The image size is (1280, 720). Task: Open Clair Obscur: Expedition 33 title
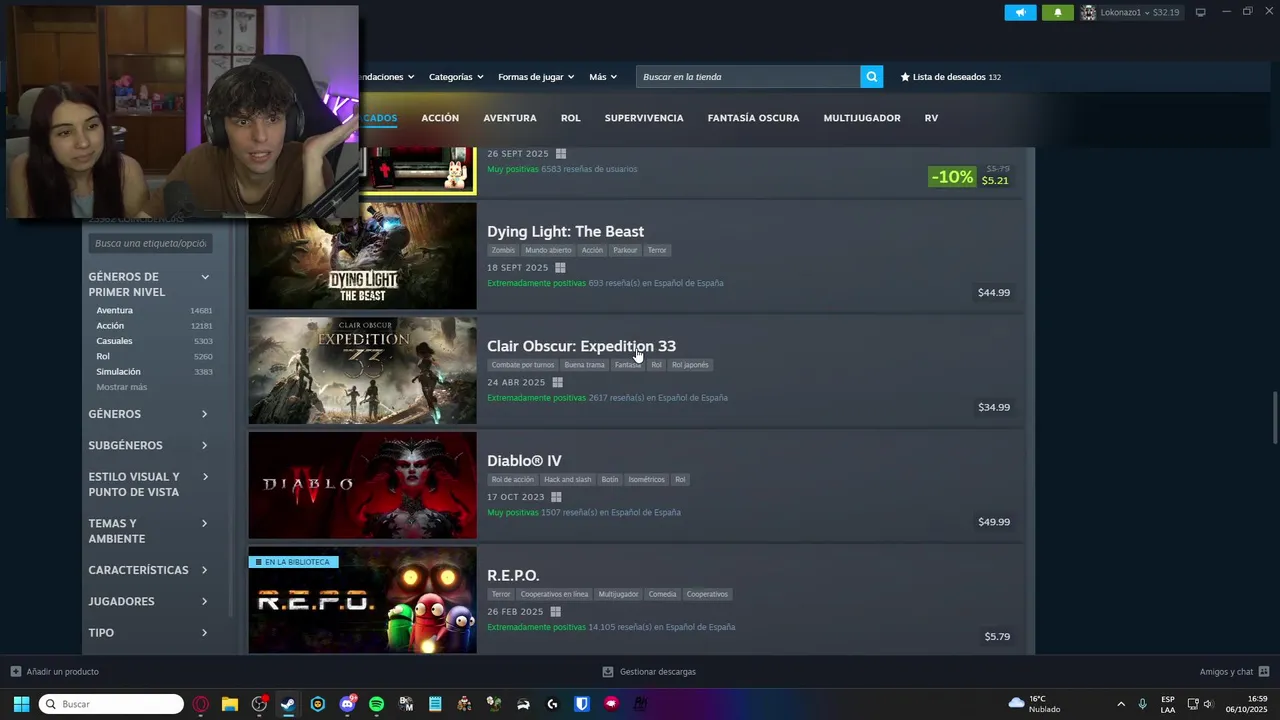(581, 346)
